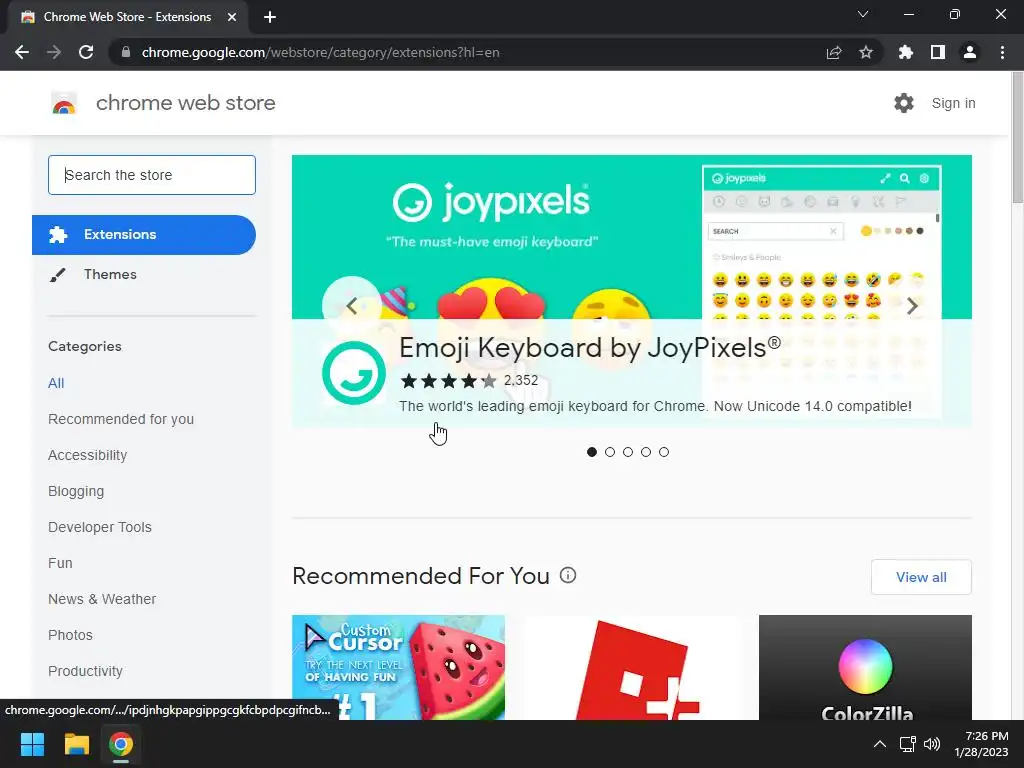The width and height of the screenshot is (1024, 768).
Task: Open the tab search dropdown
Action: coord(863,14)
